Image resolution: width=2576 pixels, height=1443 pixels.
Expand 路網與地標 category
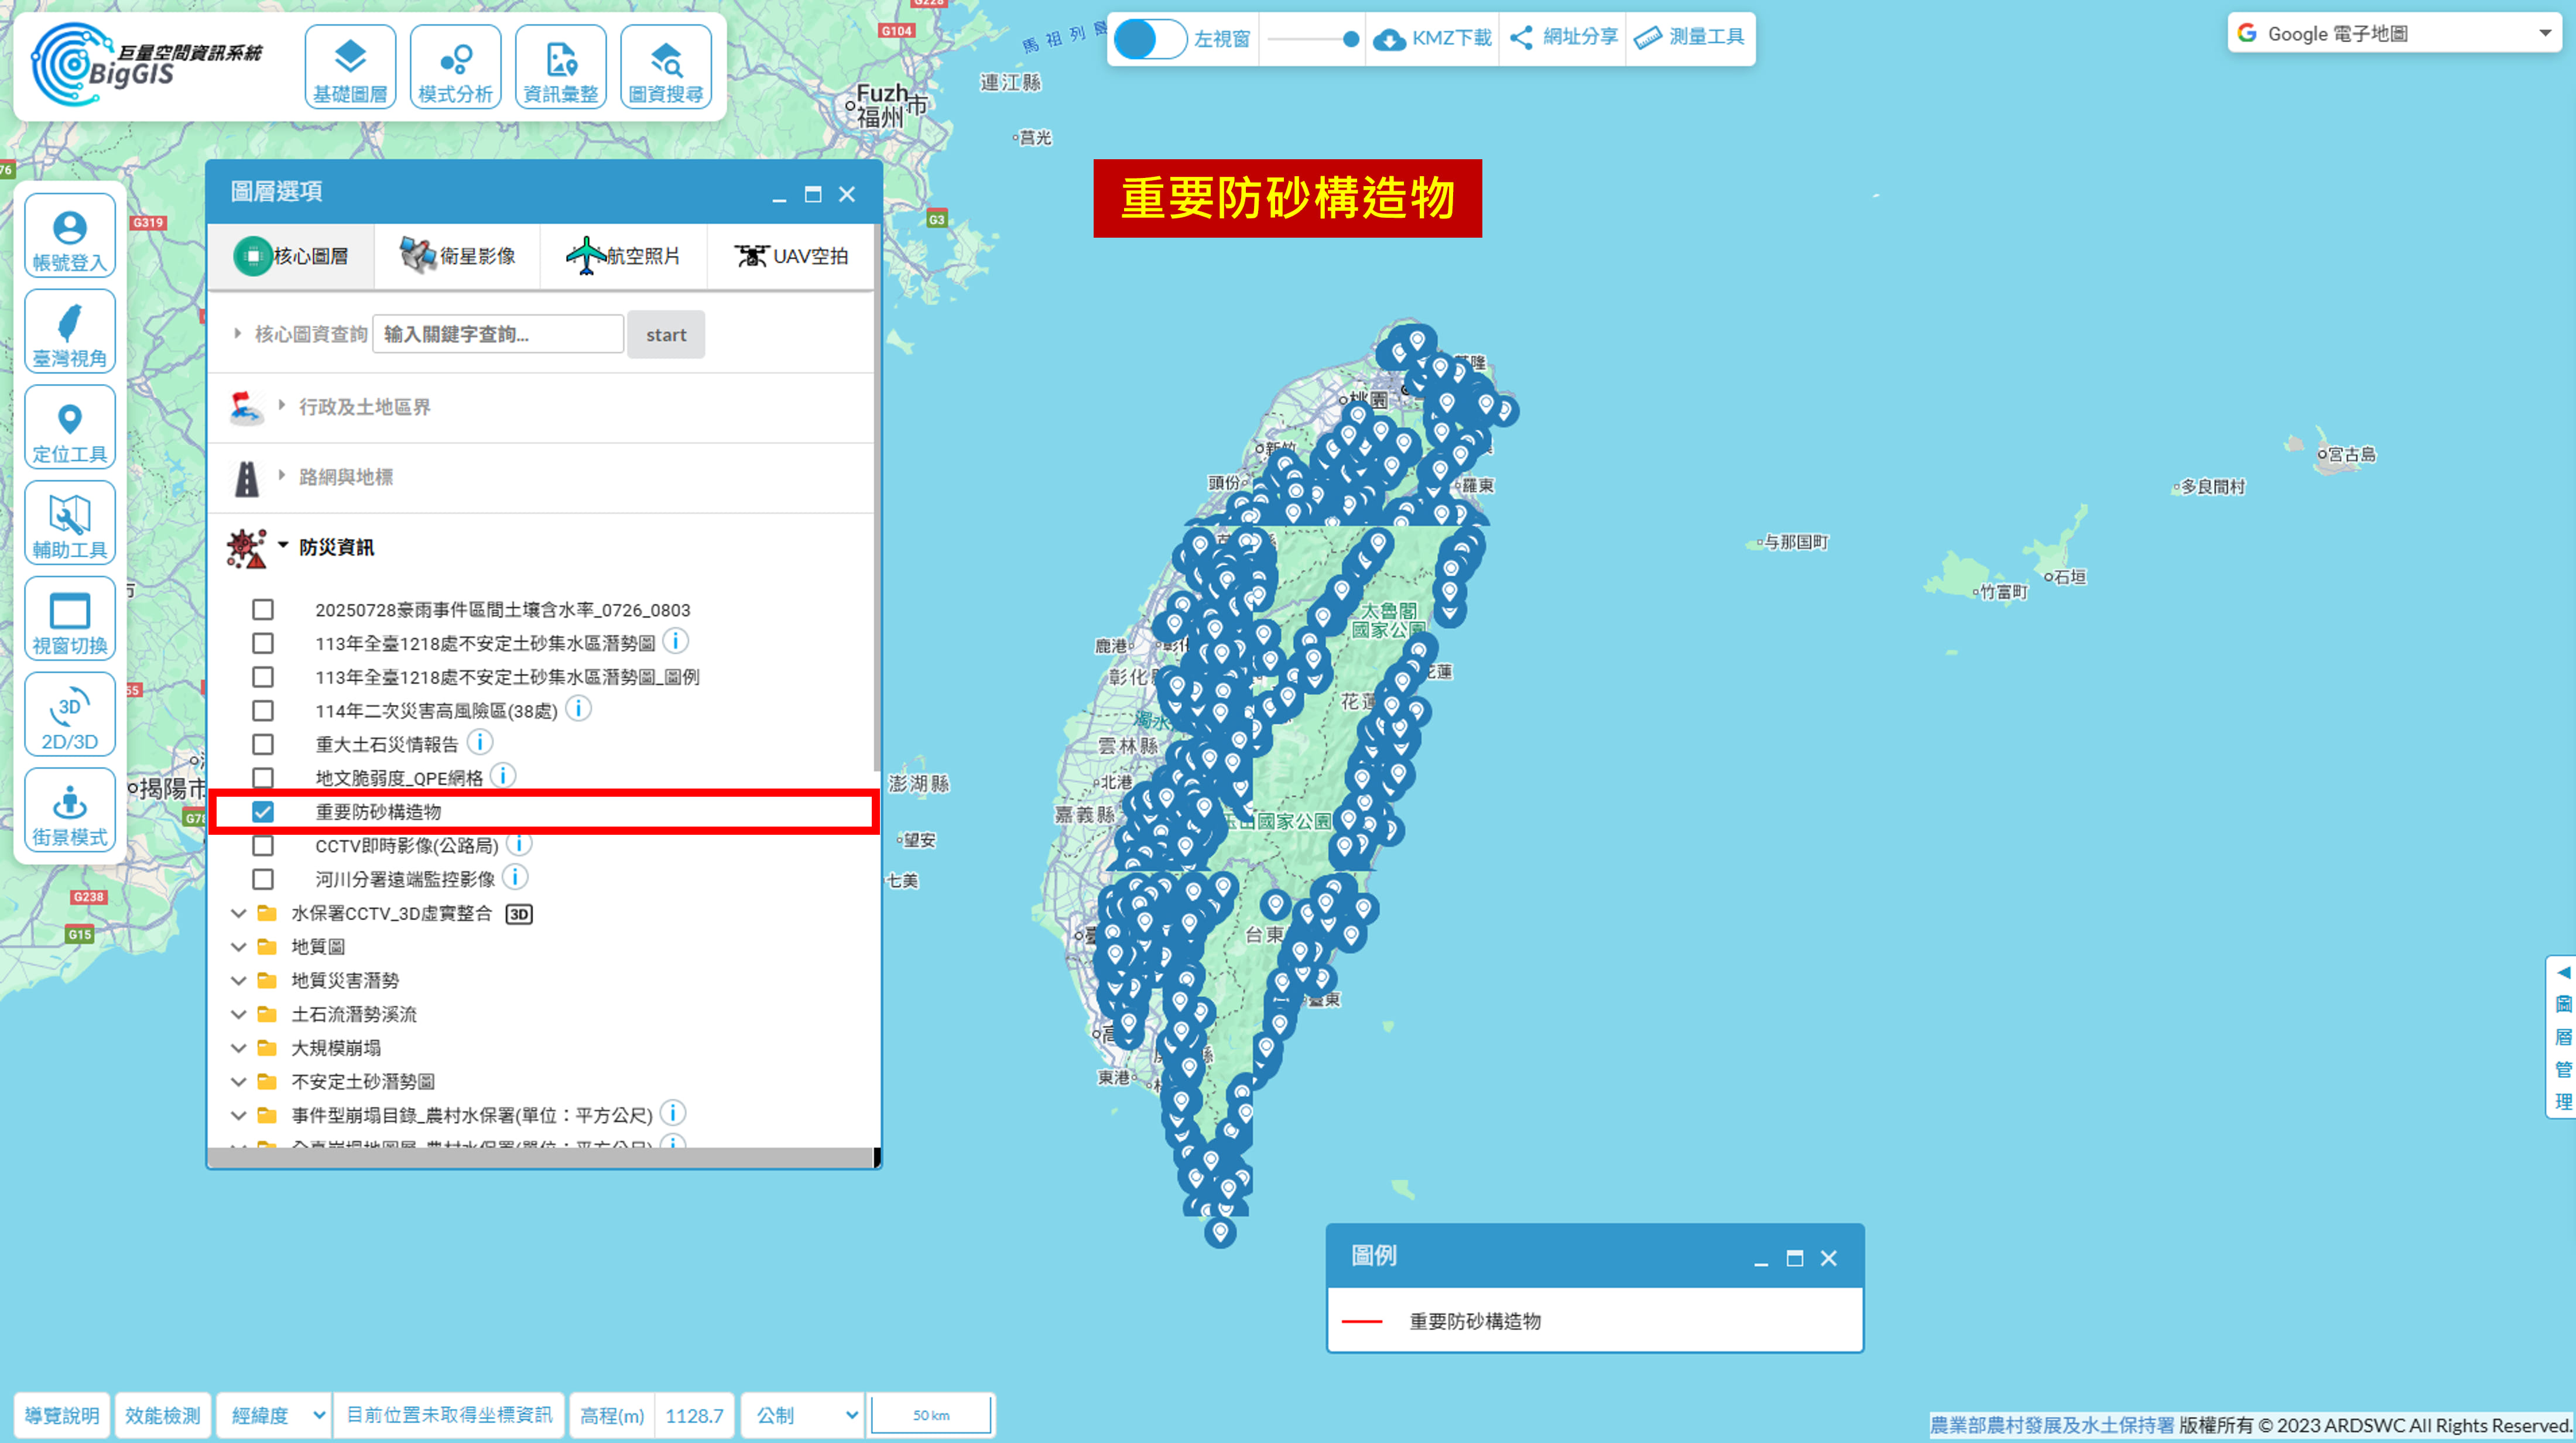pyautogui.click(x=282, y=476)
